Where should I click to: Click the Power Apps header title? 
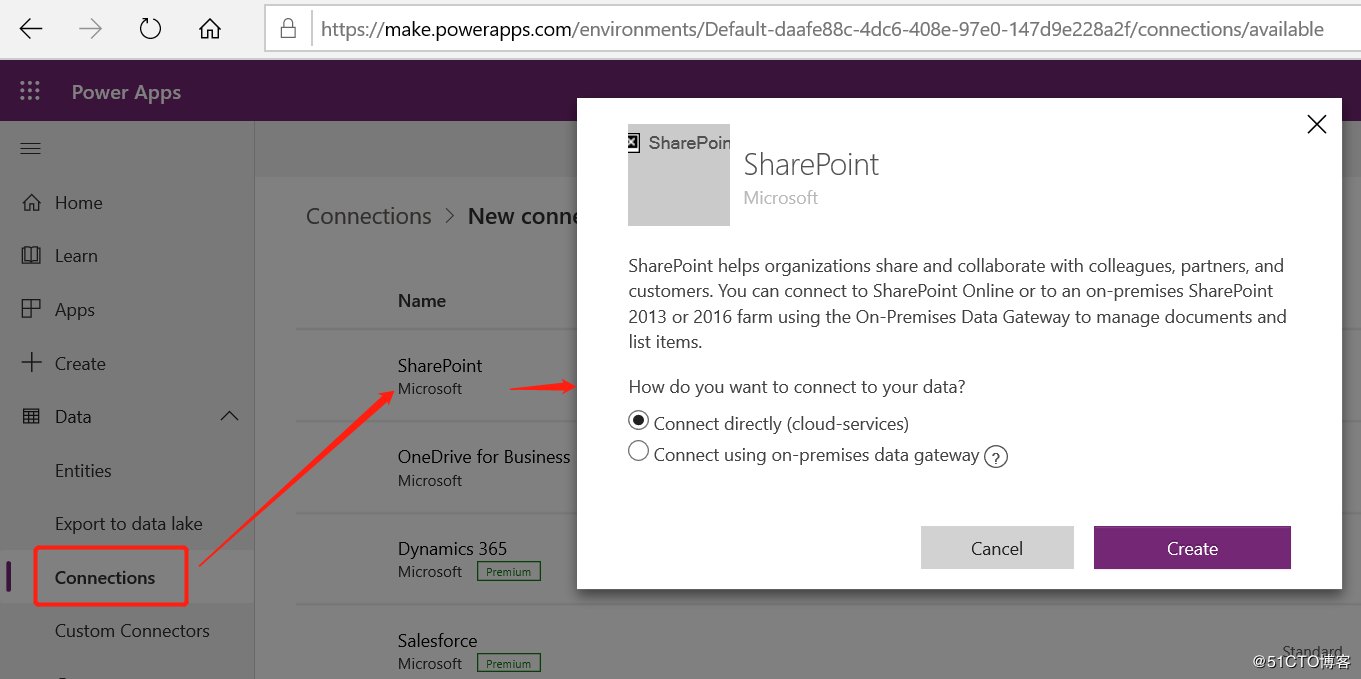point(126,92)
